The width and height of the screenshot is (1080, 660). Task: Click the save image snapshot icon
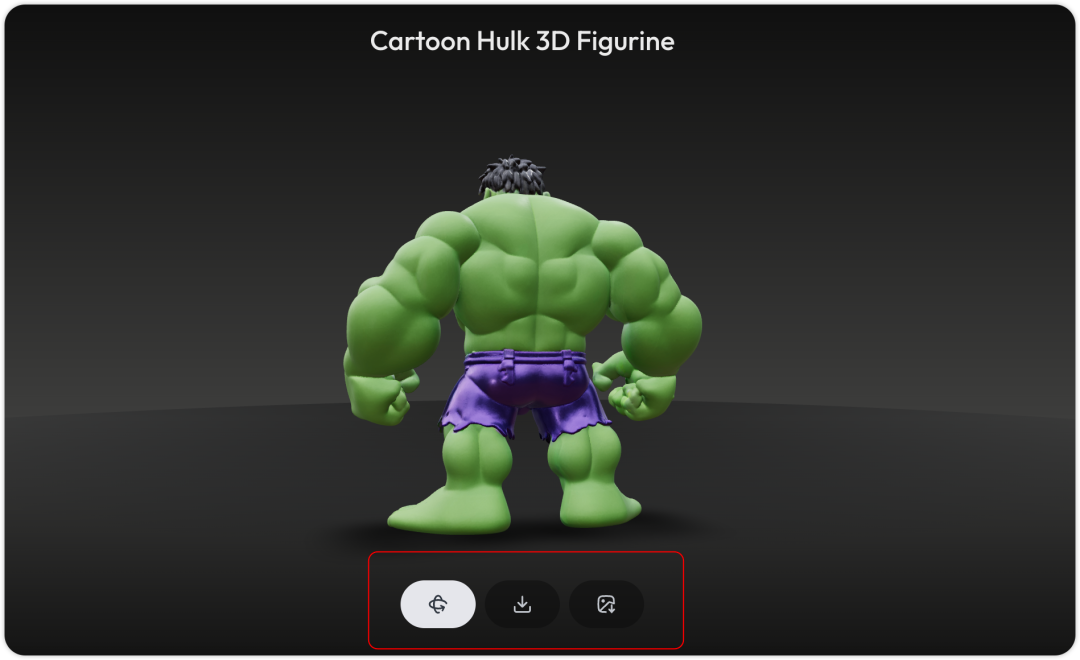606,604
